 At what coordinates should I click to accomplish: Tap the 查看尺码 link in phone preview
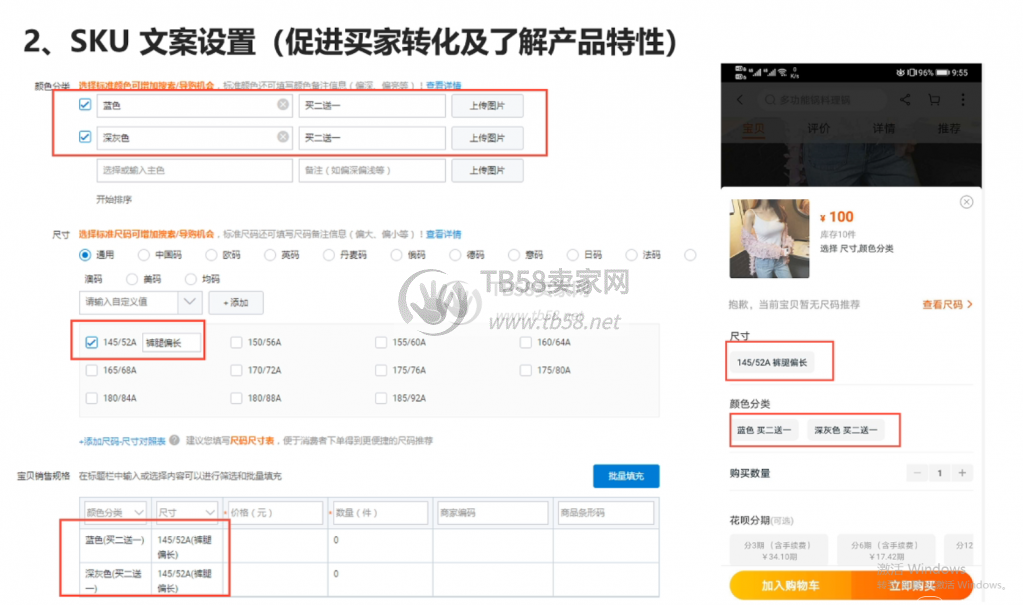coord(947,304)
